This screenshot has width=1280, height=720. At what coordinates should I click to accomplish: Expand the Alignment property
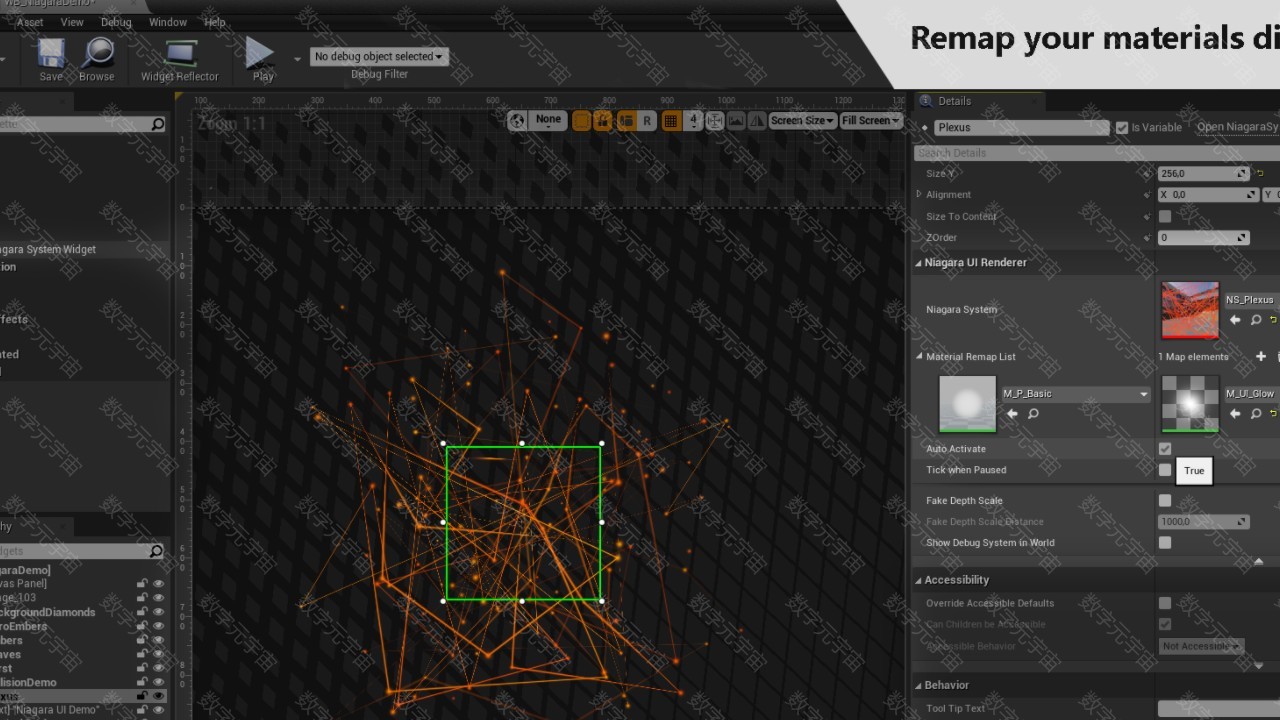tap(919, 195)
